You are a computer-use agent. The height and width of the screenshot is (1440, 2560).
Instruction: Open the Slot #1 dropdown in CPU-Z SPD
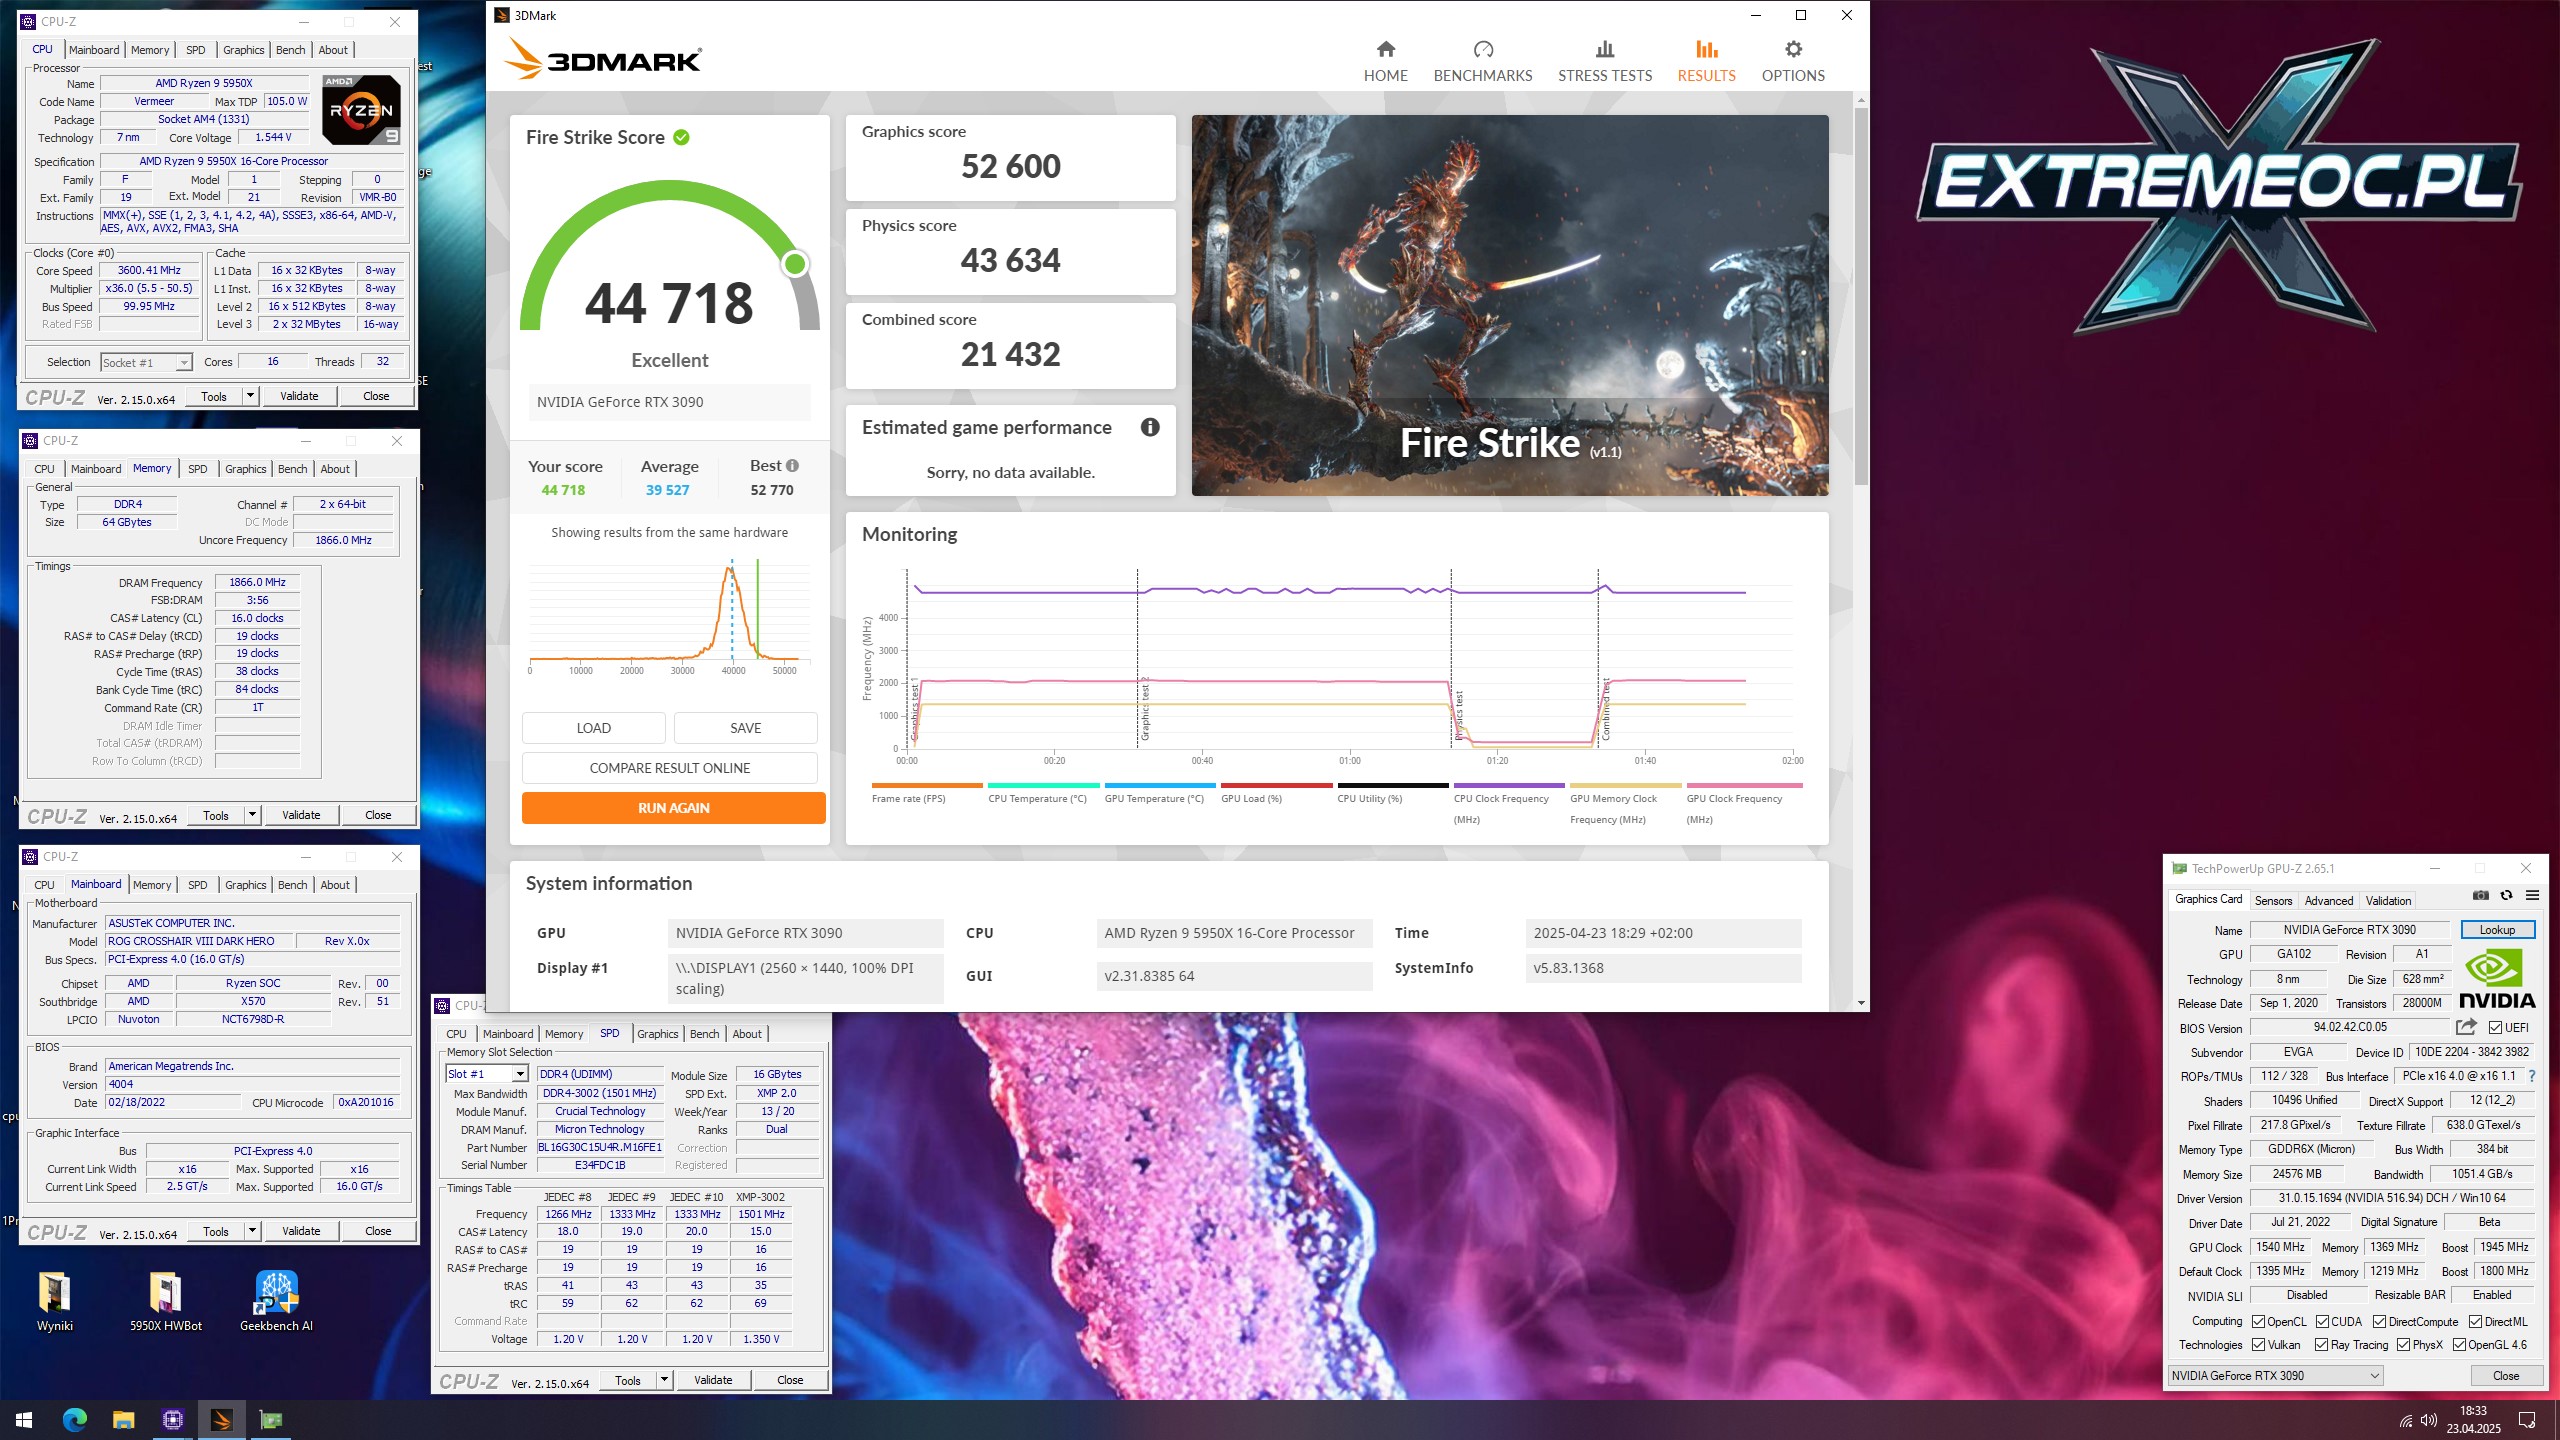[486, 1074]
